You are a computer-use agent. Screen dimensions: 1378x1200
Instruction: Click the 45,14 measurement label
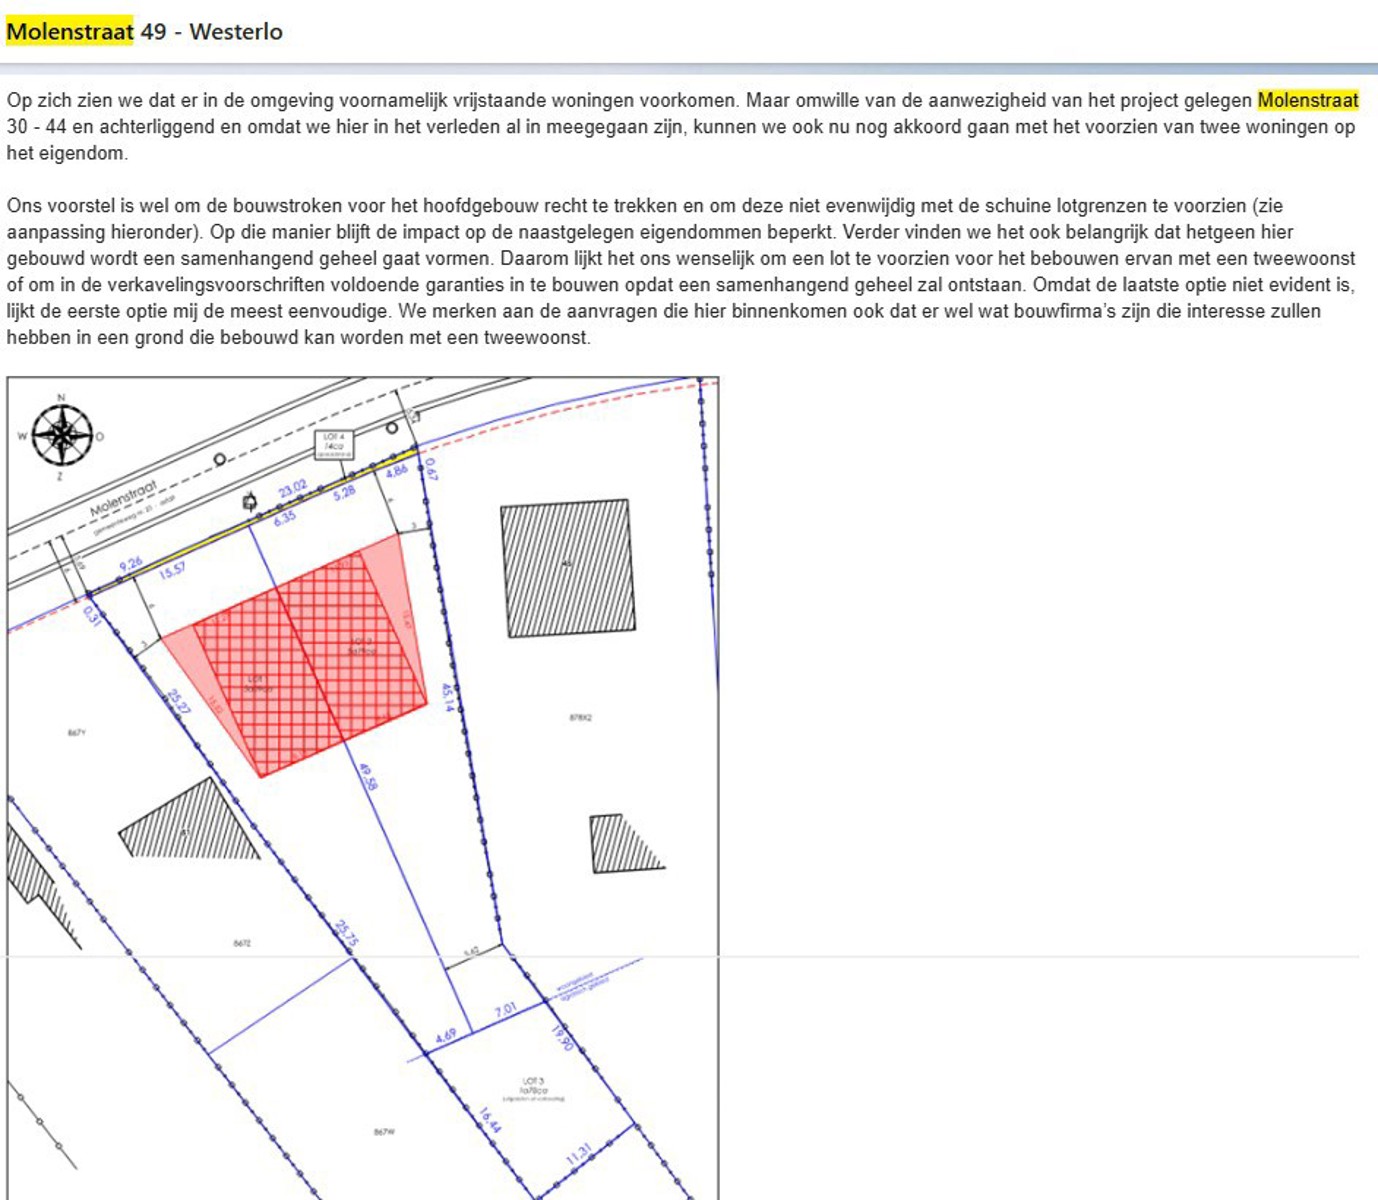pyautogui.click(x=448, y=693)
